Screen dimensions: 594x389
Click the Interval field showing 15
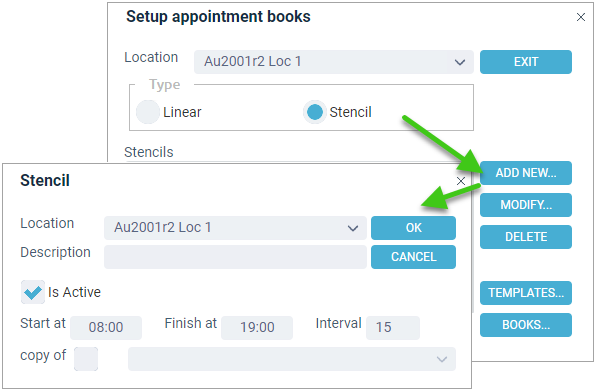pos(393,328)
